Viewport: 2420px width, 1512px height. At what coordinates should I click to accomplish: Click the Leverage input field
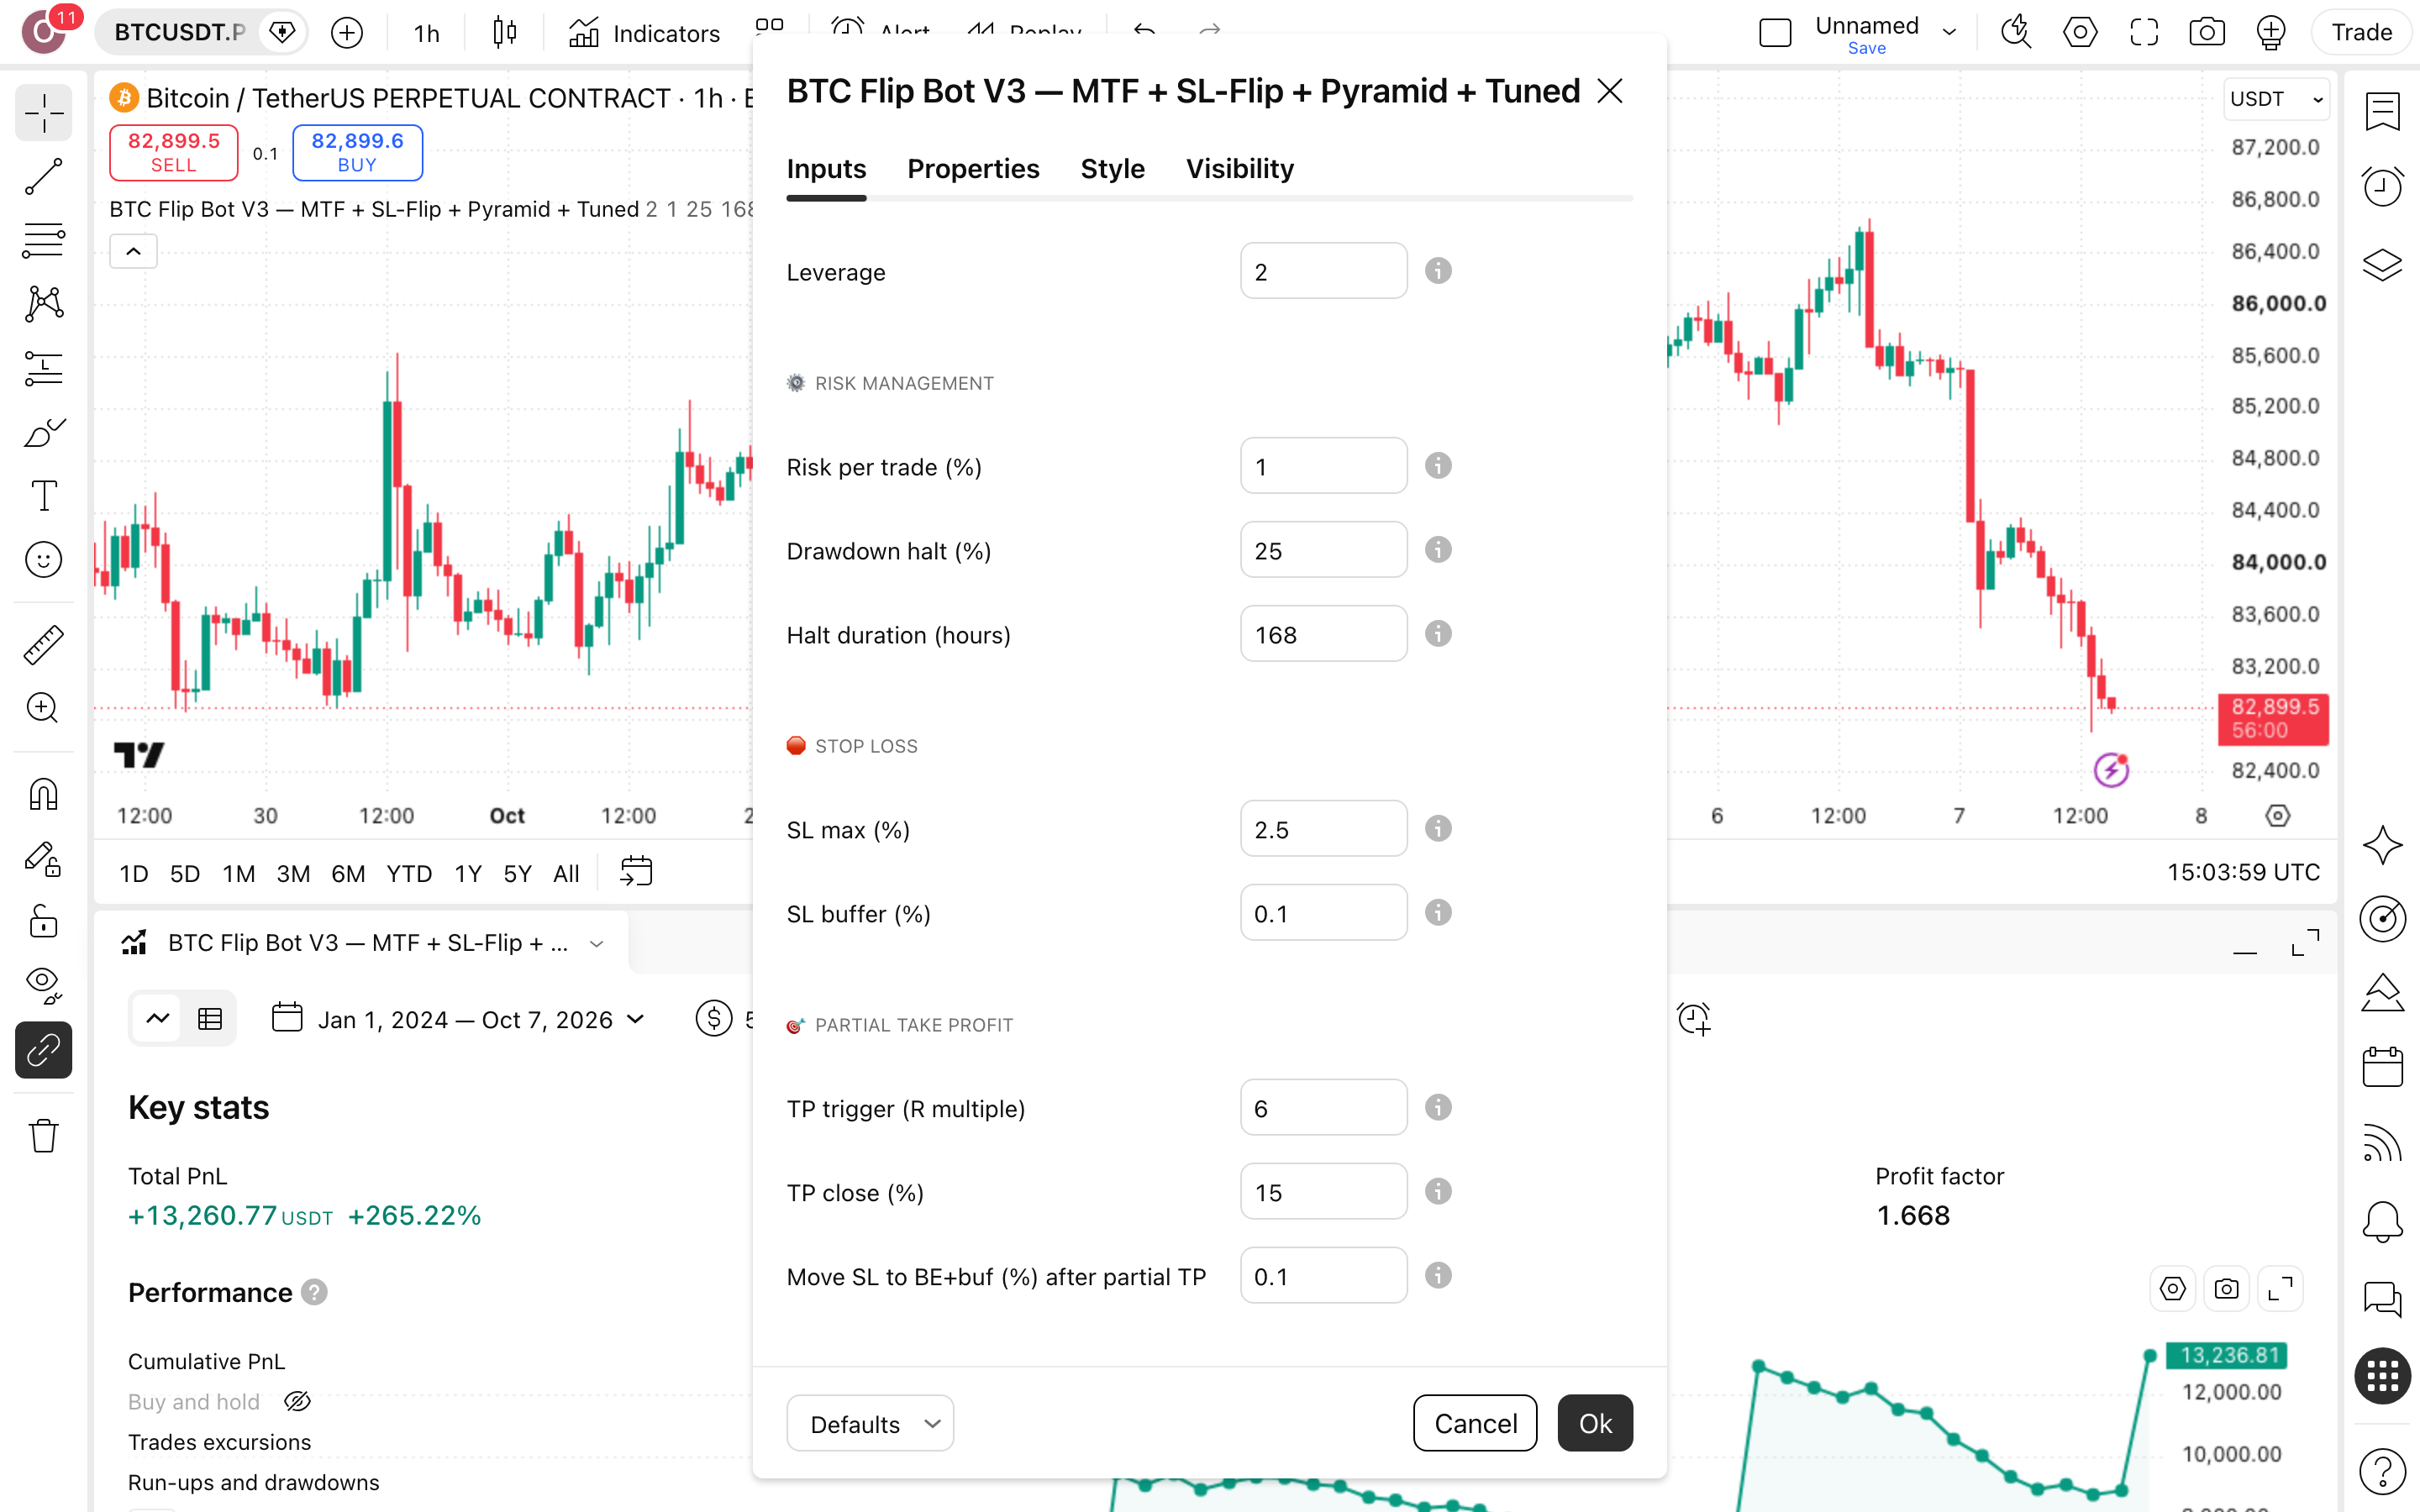pos(1323,271)
